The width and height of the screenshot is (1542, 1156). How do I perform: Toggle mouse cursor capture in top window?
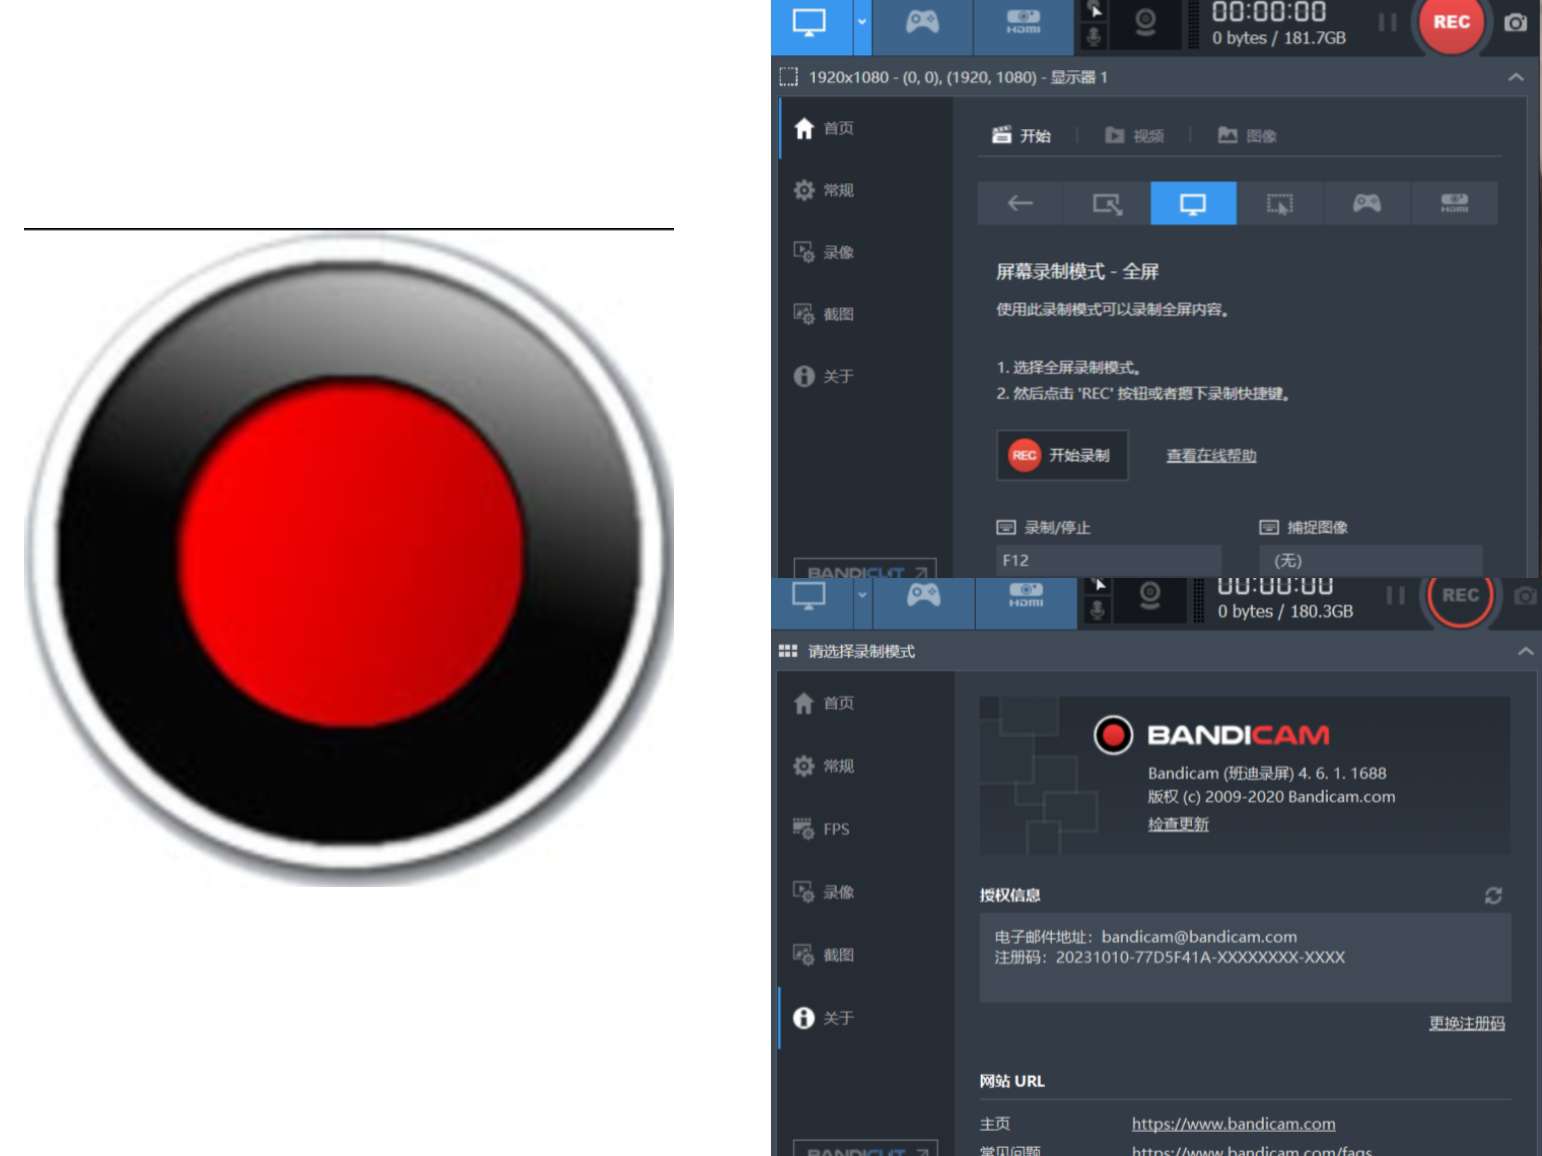coord(1095,11)
